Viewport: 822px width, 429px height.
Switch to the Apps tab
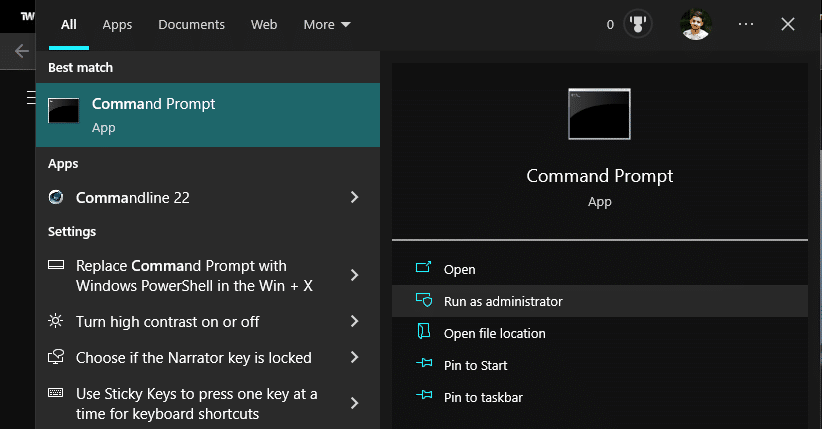pos(117,25)
